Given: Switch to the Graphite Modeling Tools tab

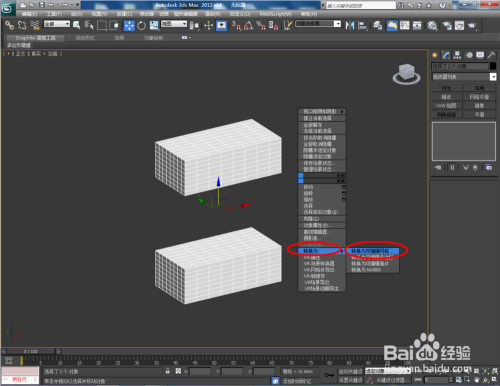Looking at the screenshot, I should pyautogui.click(x=35, y=38).
